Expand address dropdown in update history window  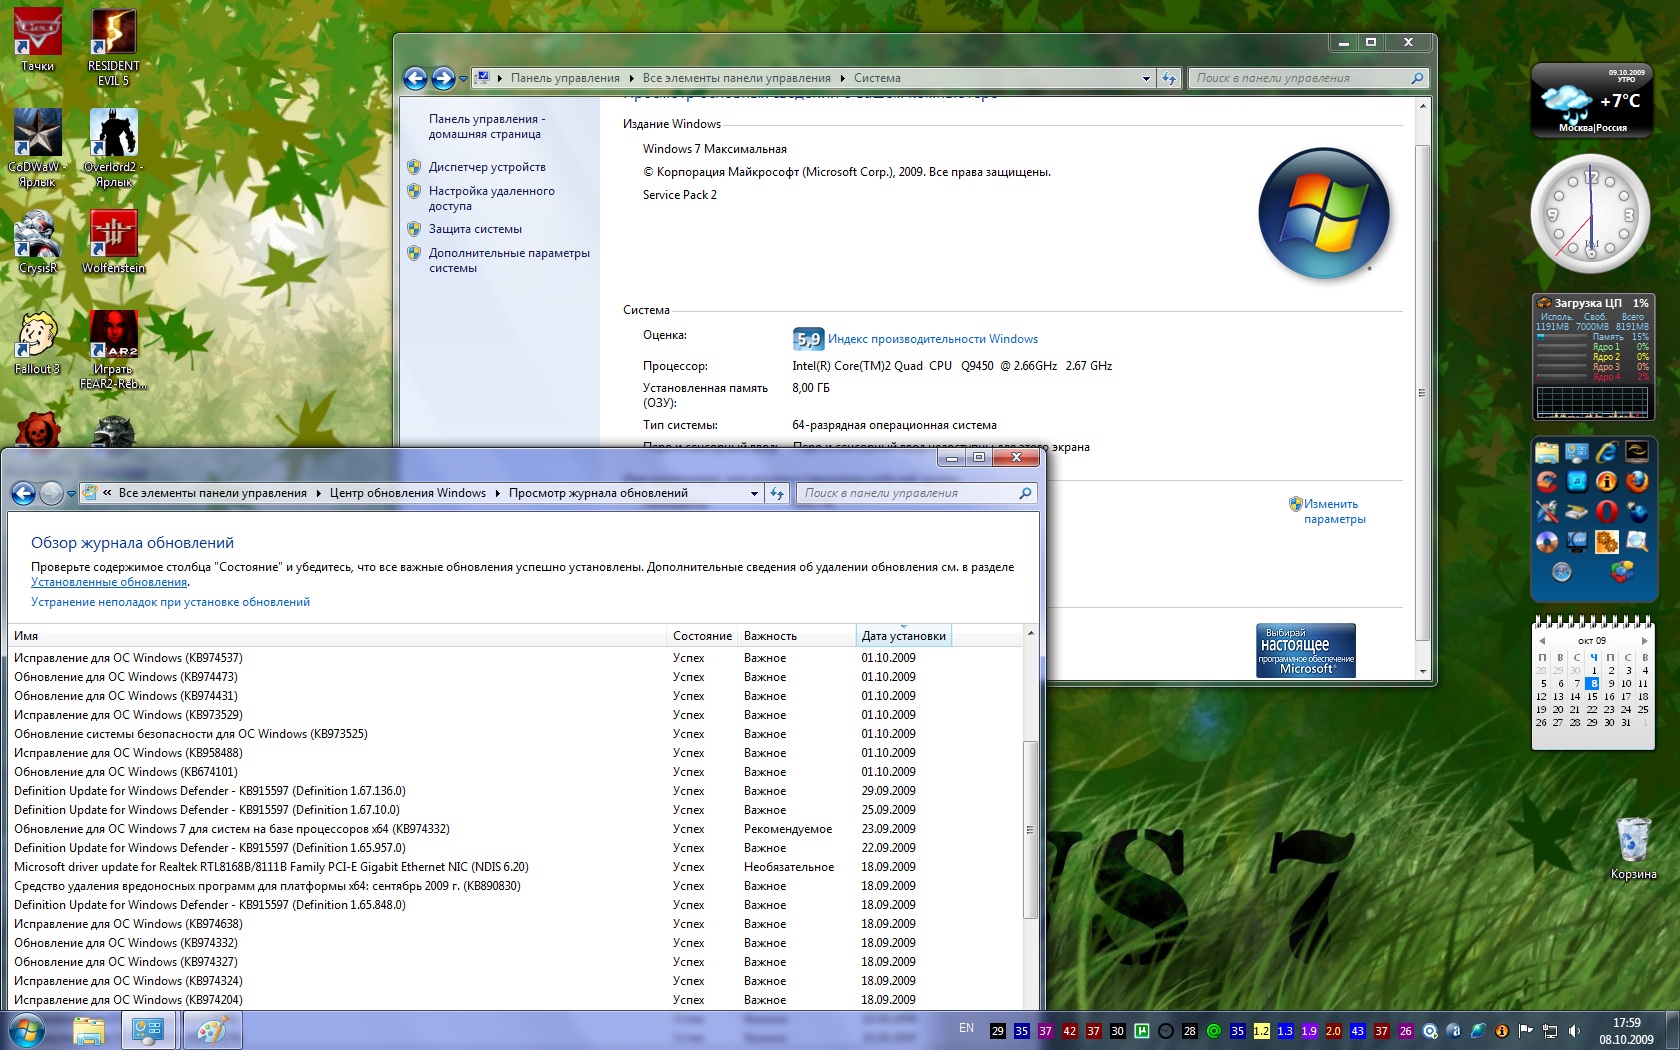point(754,493)
